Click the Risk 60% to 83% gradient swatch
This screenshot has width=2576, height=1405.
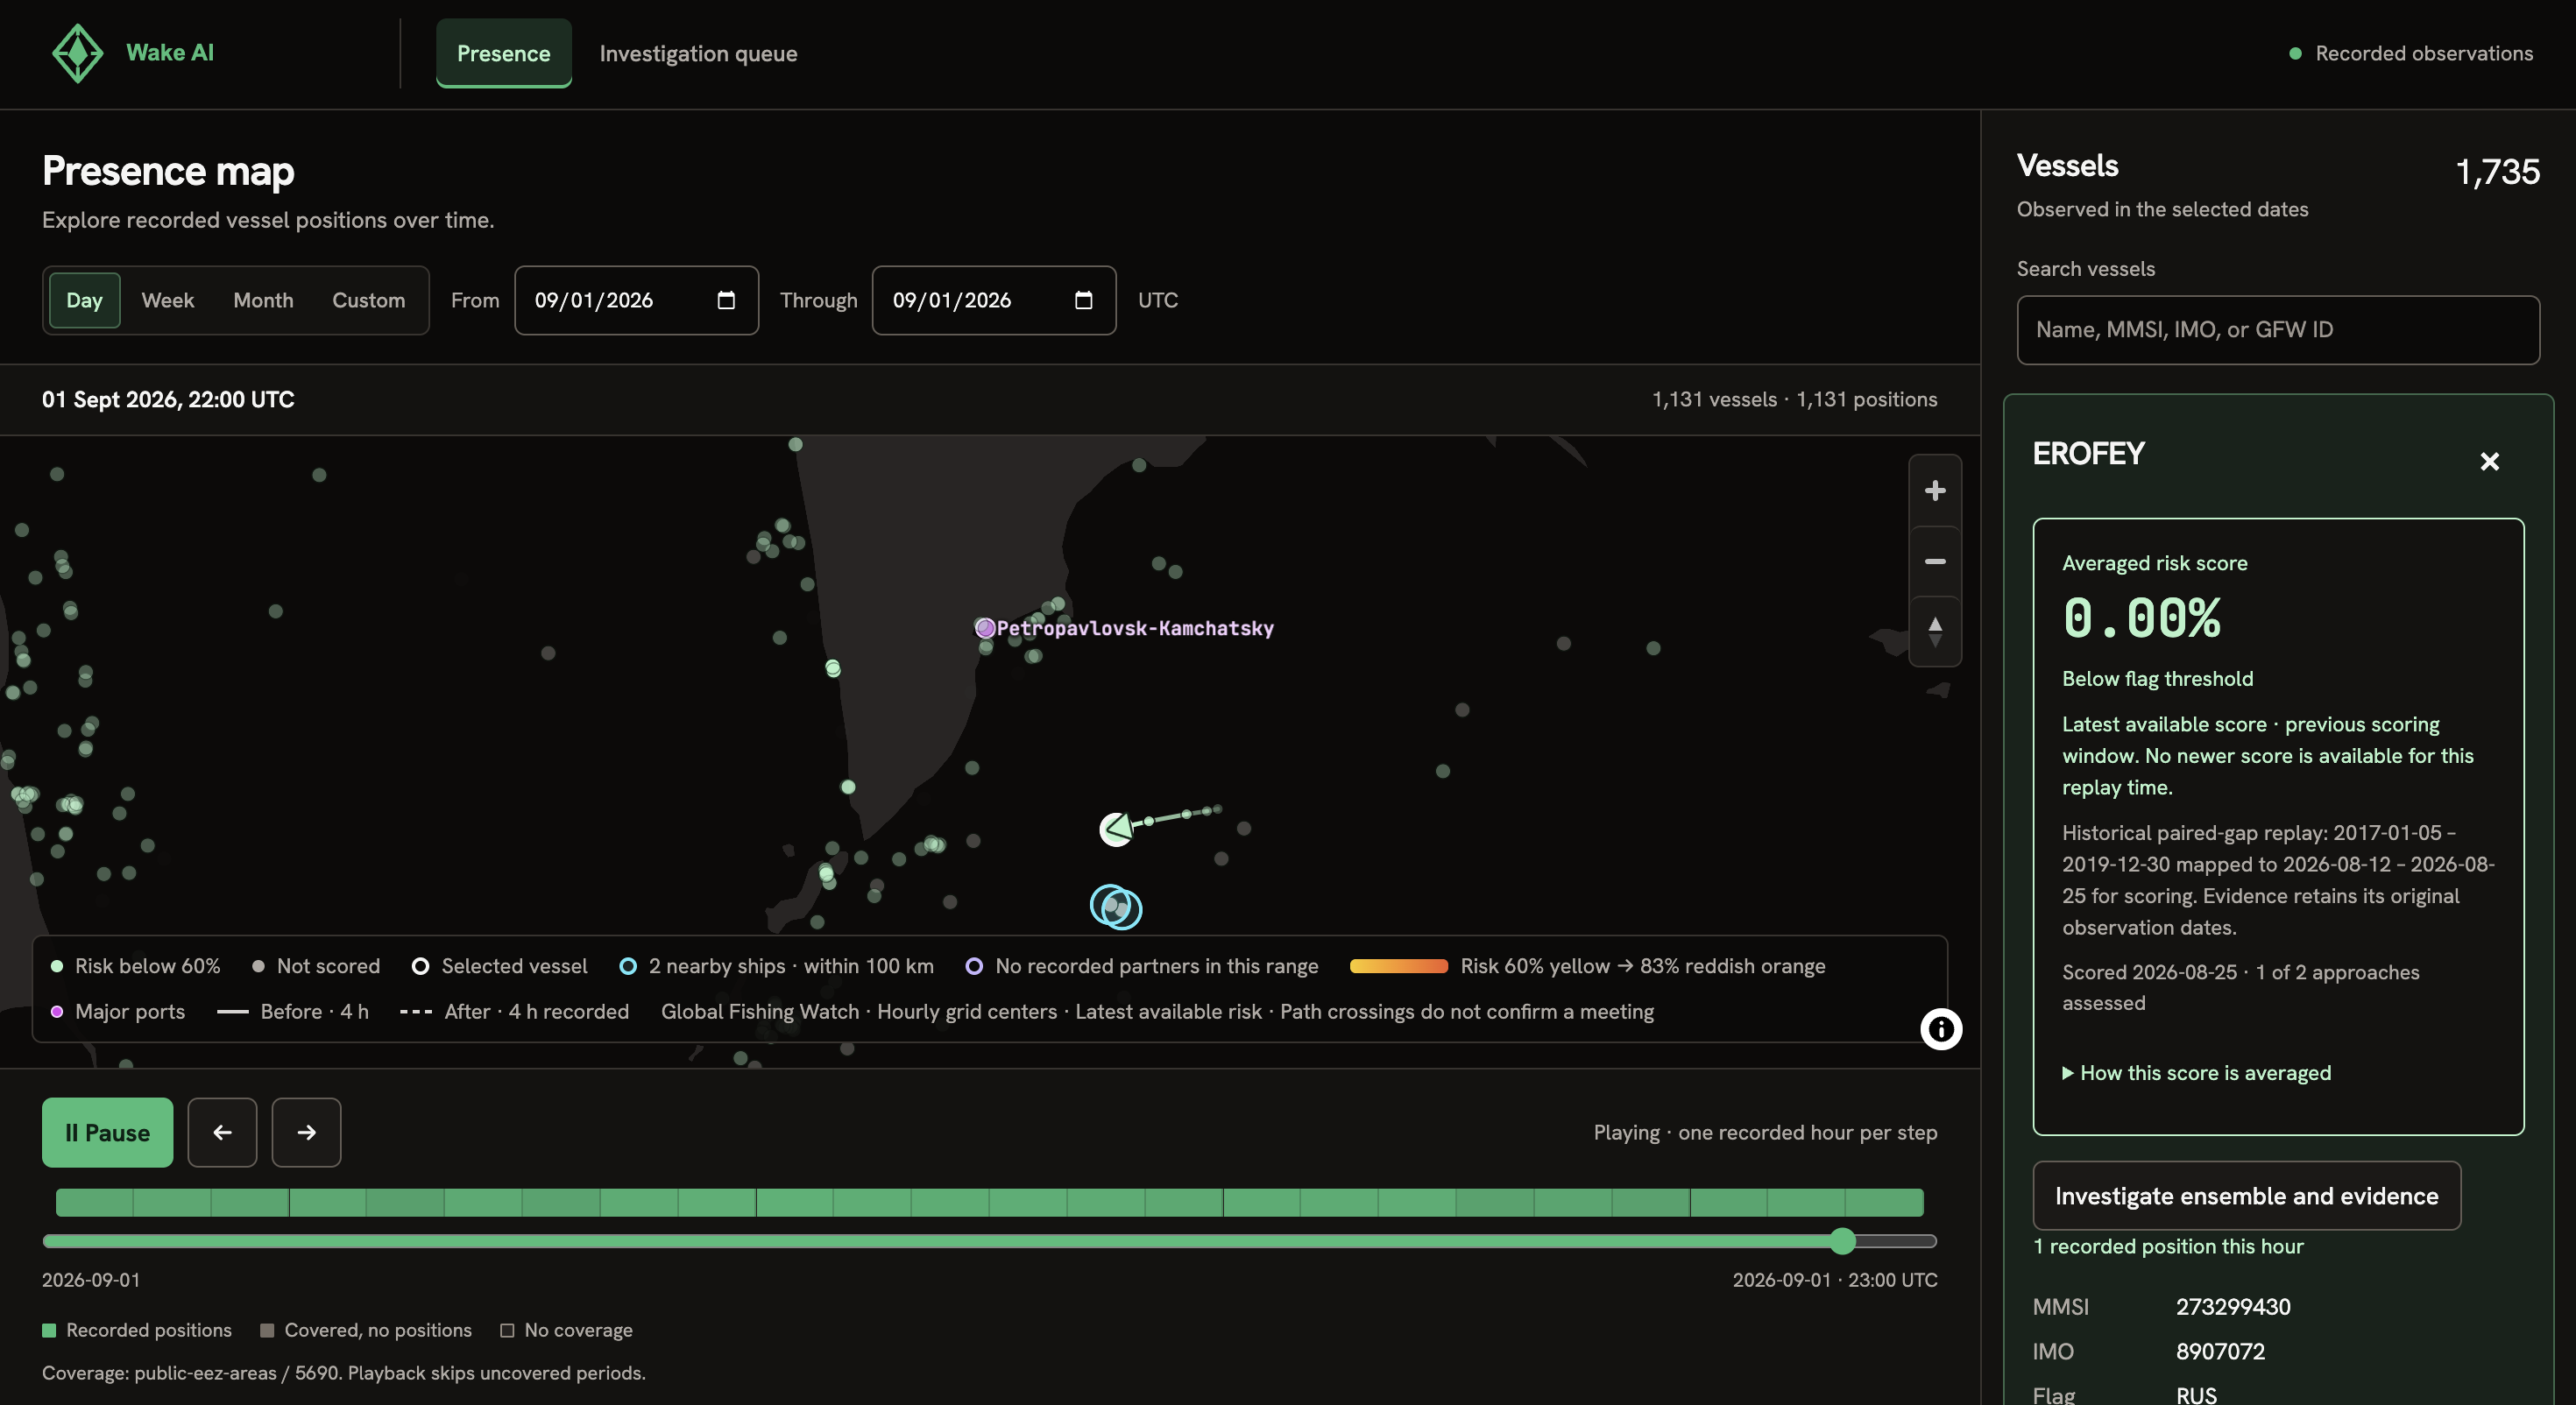coord(1398,966)
